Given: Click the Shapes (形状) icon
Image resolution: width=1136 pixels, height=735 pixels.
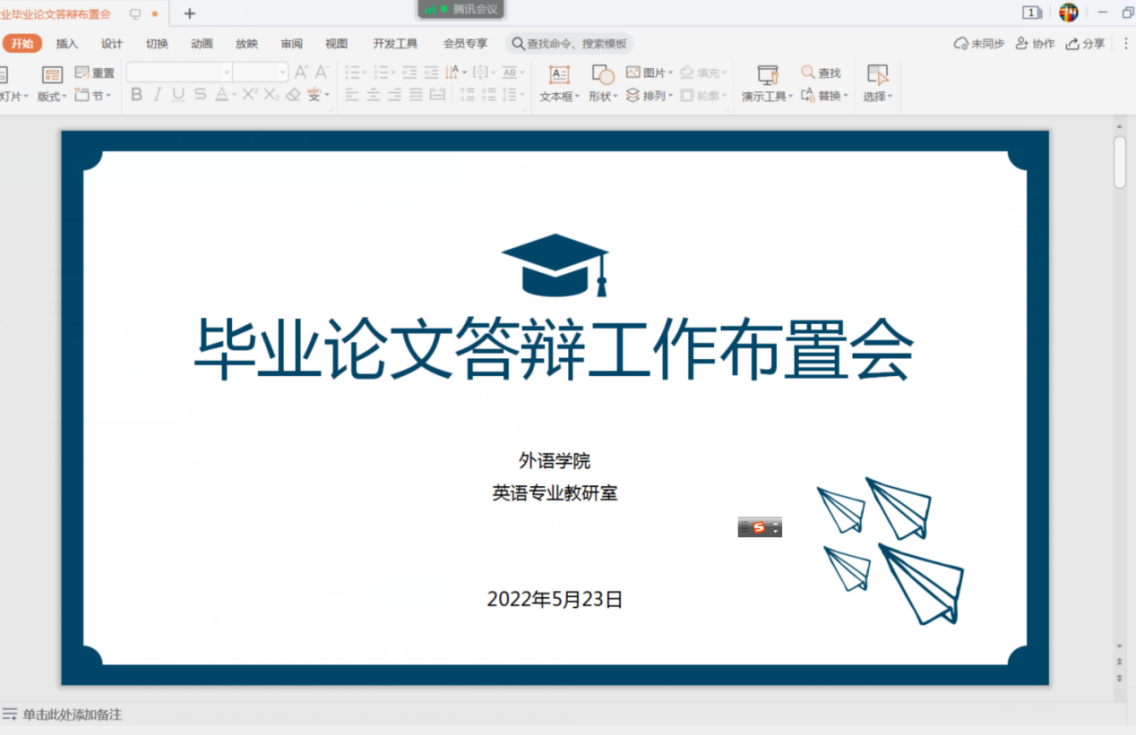Looking at the screenshot, I should 602,75.
